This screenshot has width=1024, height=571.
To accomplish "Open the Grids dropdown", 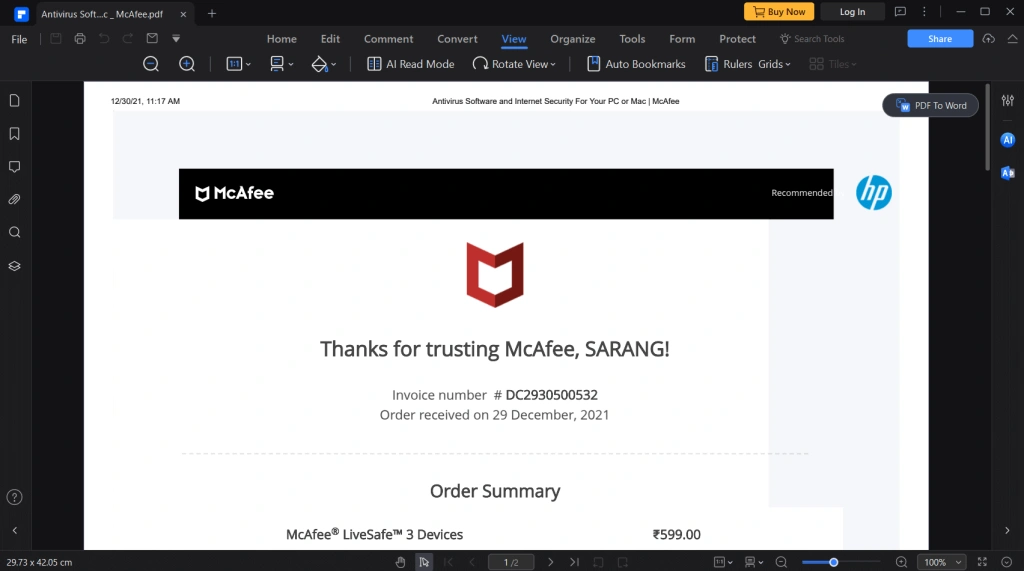I will (775, 63).
